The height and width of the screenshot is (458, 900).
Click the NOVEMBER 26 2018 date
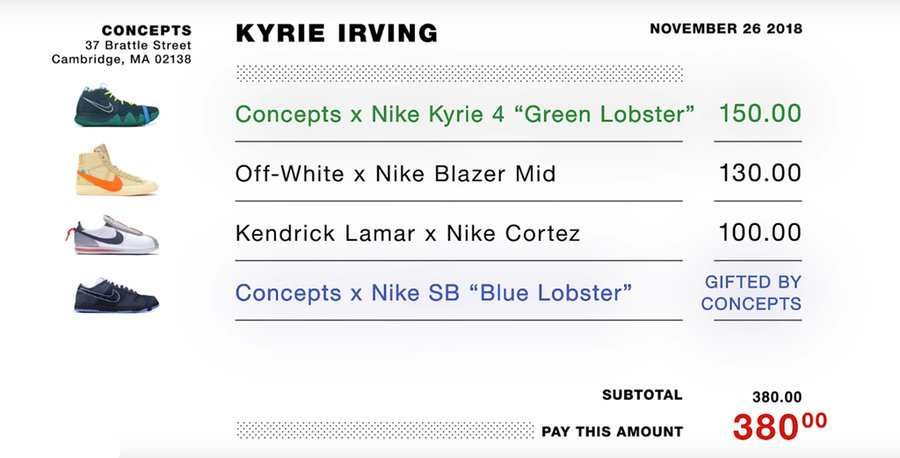coord(725,28)
